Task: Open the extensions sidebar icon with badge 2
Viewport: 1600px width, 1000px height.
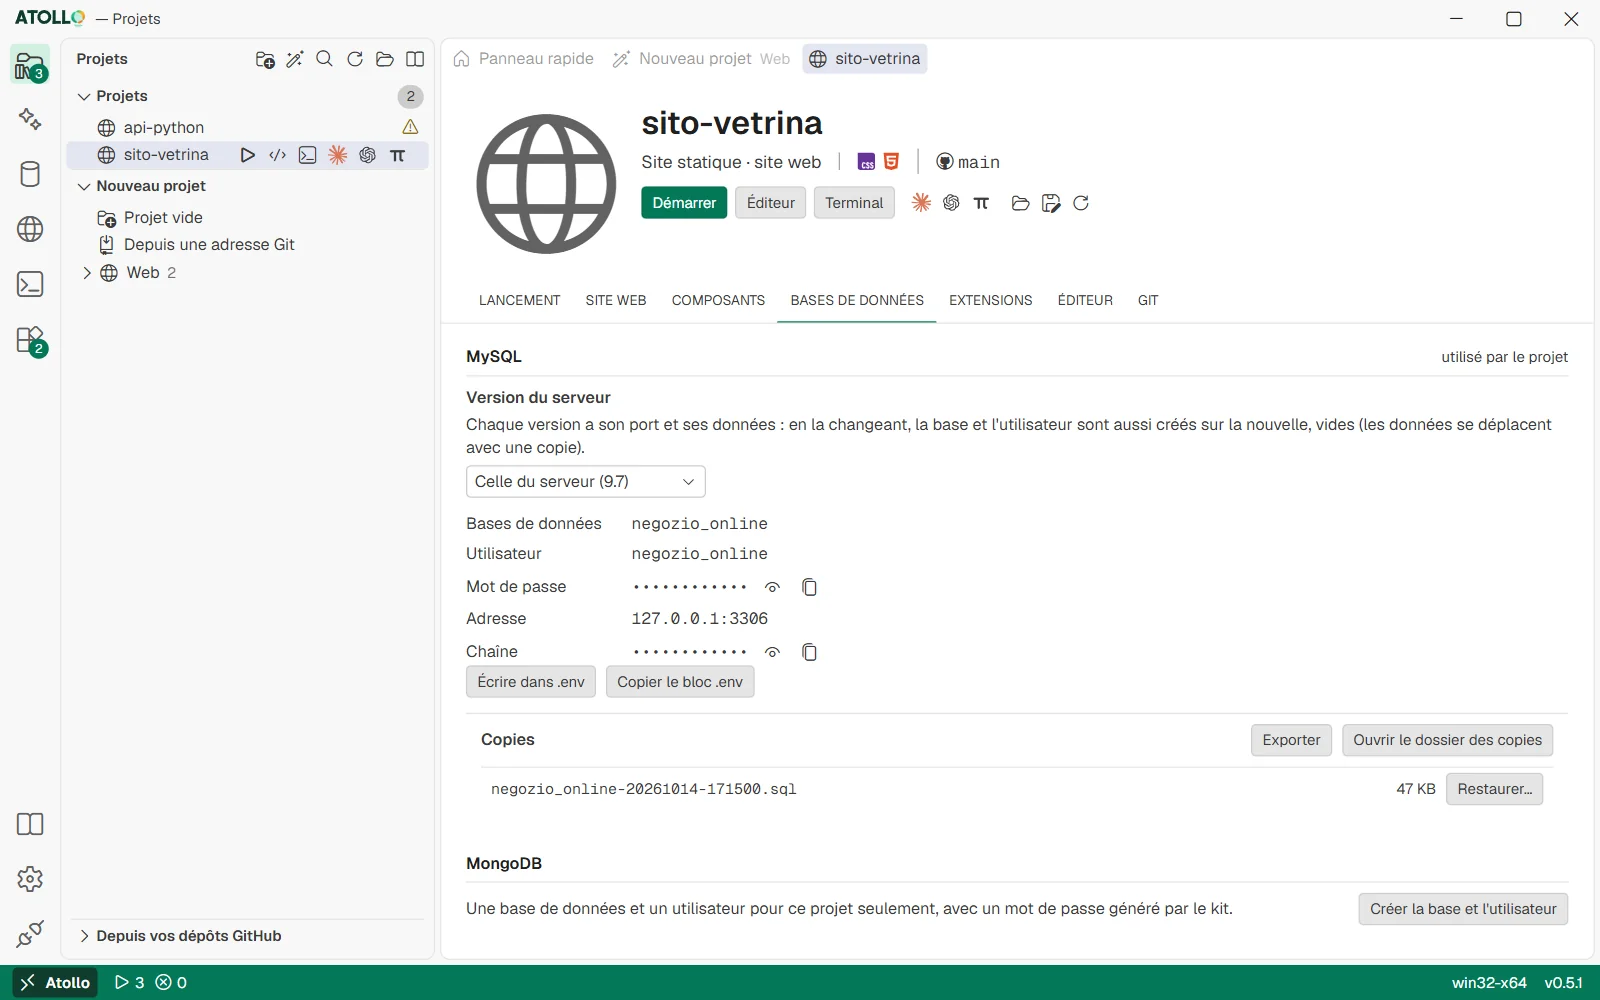Action: [x=30, y=340]
